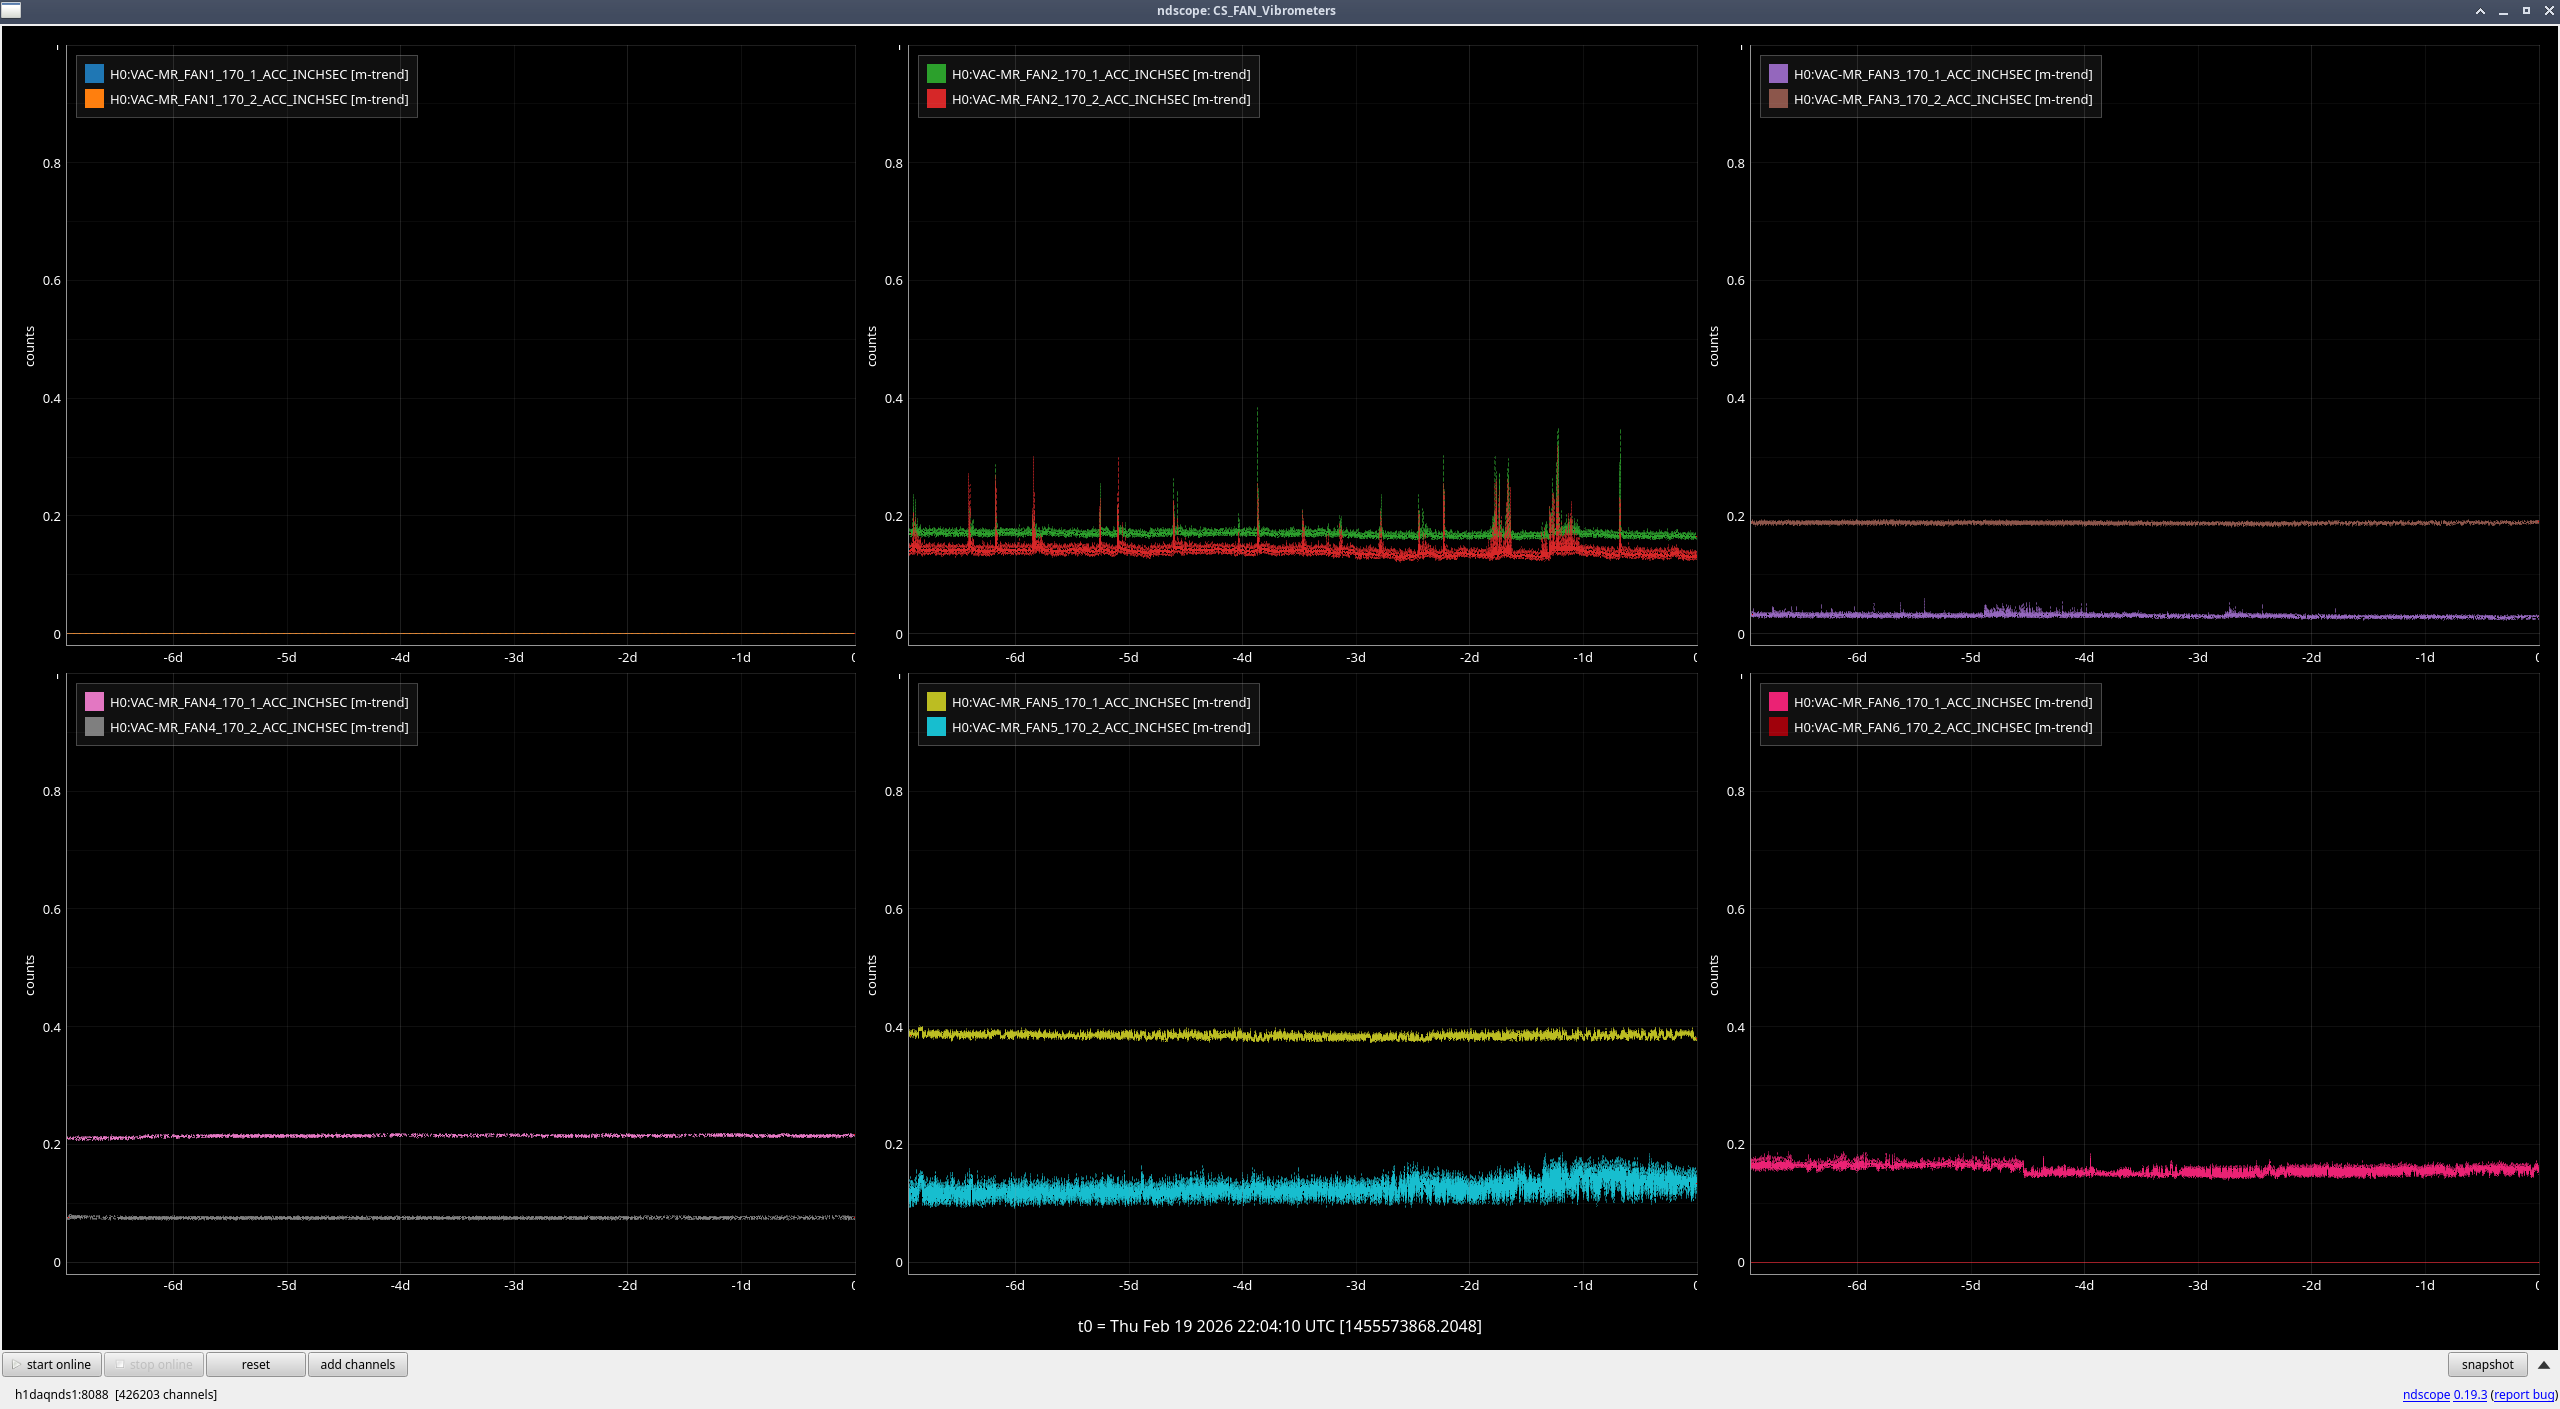The image size is (2560, 1409).
Task: Take a snapshot of the plots
Action: pyautogui.click(x=2487, y=1365)
